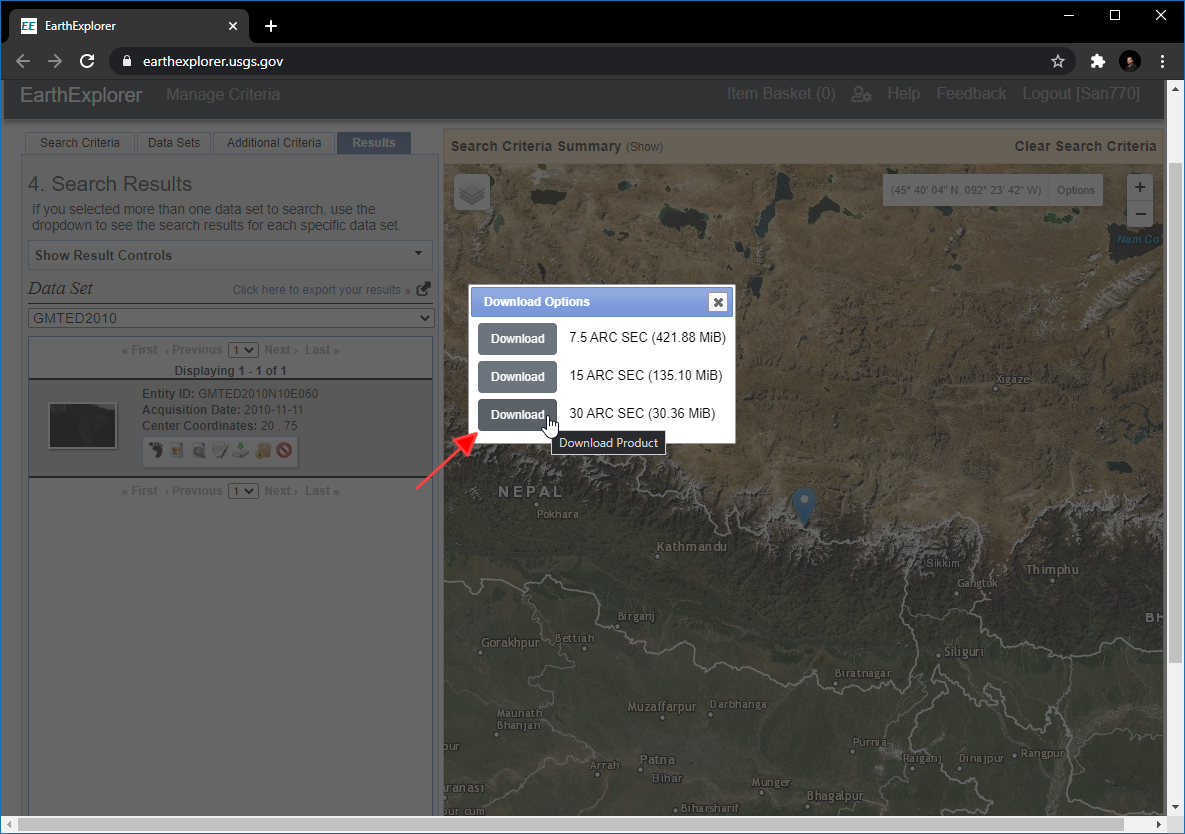1185x834 pixels.
Task: Open the Feedback link
Action: coord(971,94)
